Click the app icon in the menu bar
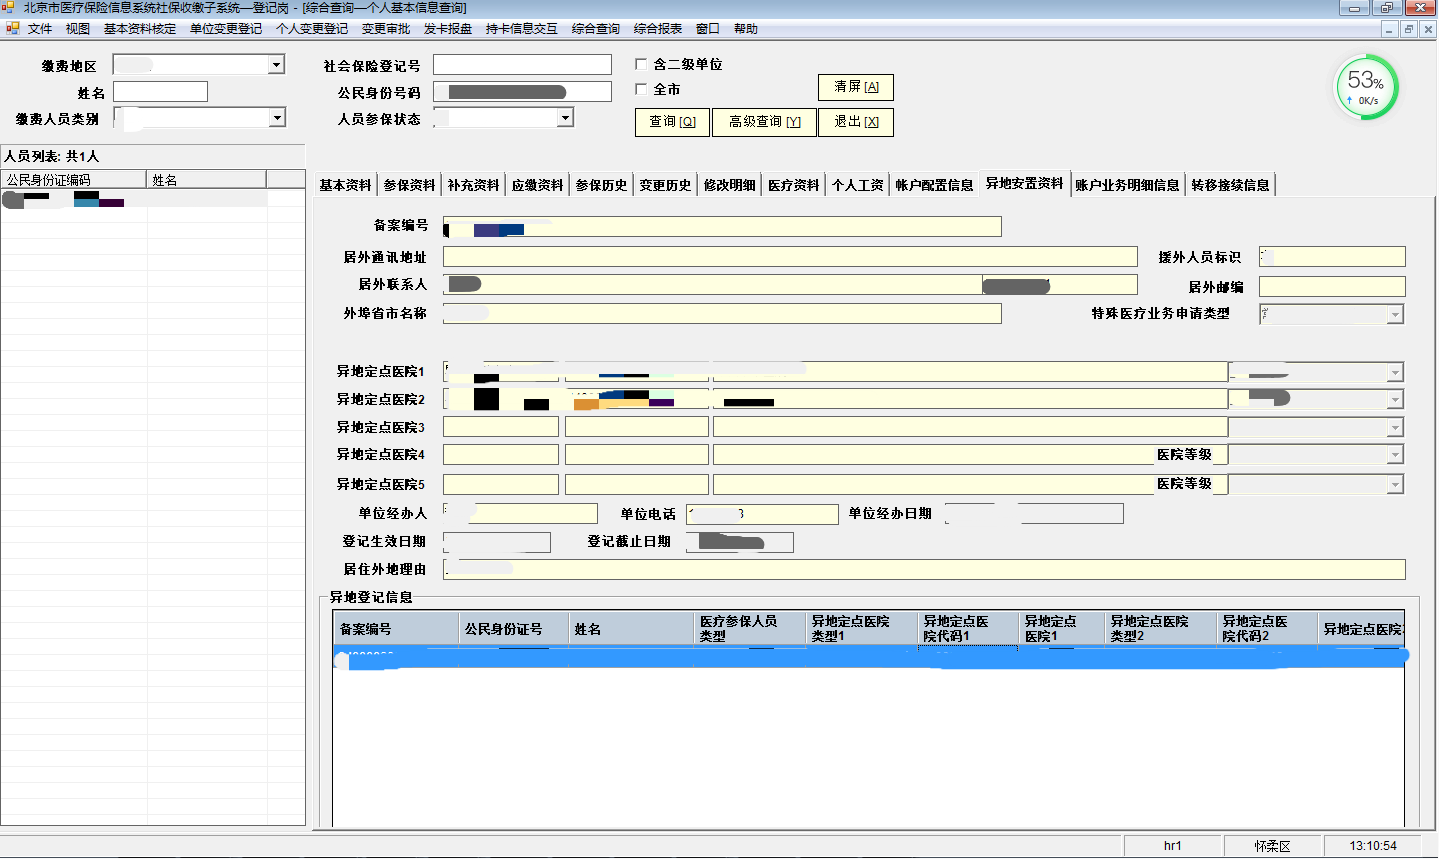The width and height of the screenshot is (1439, 859). [12, 28]
